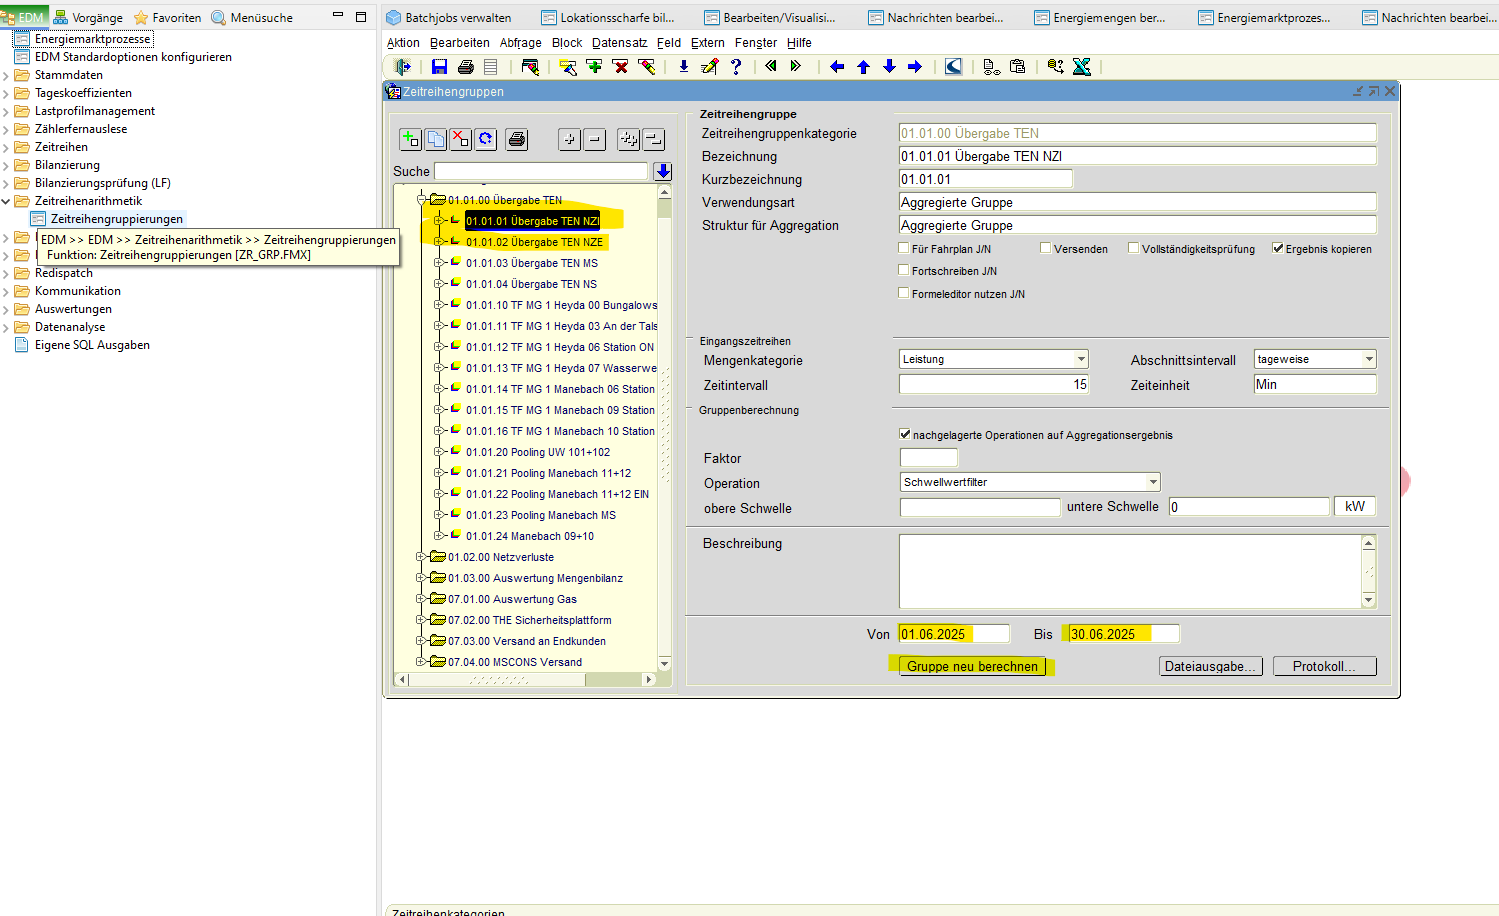Click the green plus insert record icon
The height and width of the screenshot is (916, 1499).
[595, 67]
